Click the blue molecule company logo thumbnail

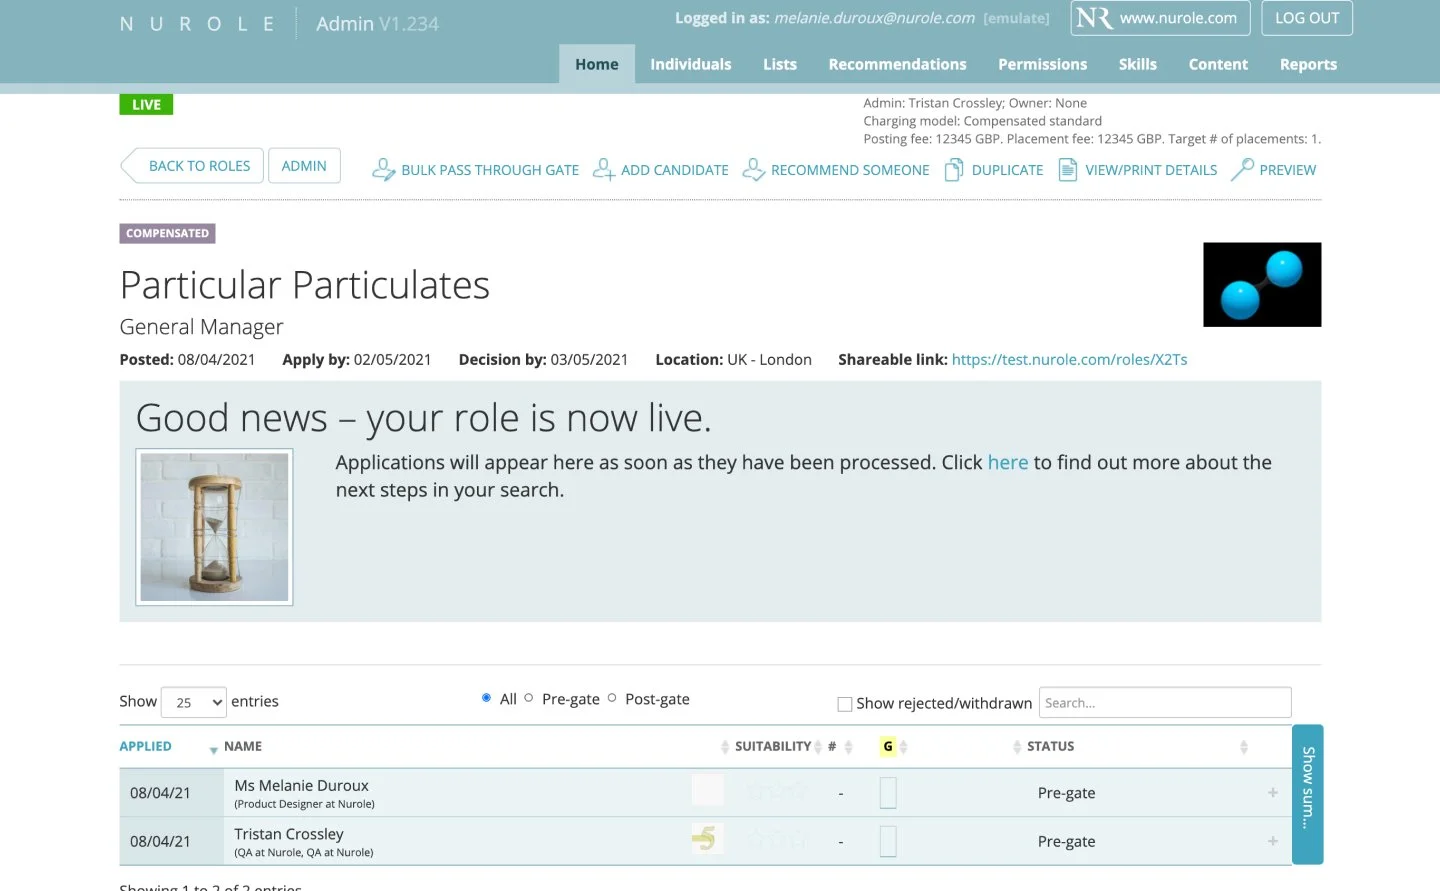coord(1262,284)
